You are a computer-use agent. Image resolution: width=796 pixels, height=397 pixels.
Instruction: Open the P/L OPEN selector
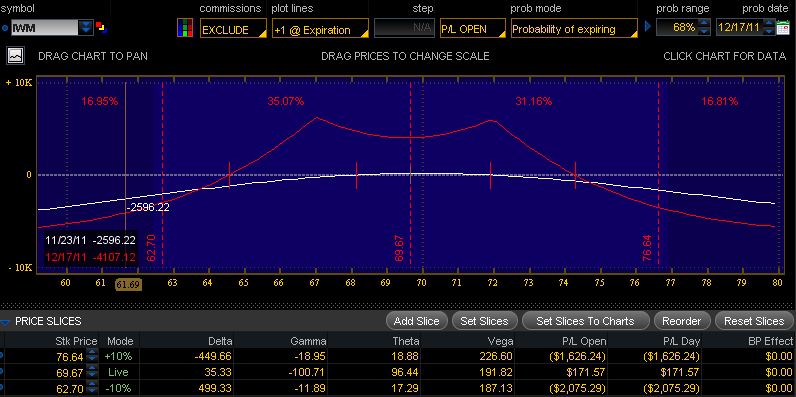473,29
